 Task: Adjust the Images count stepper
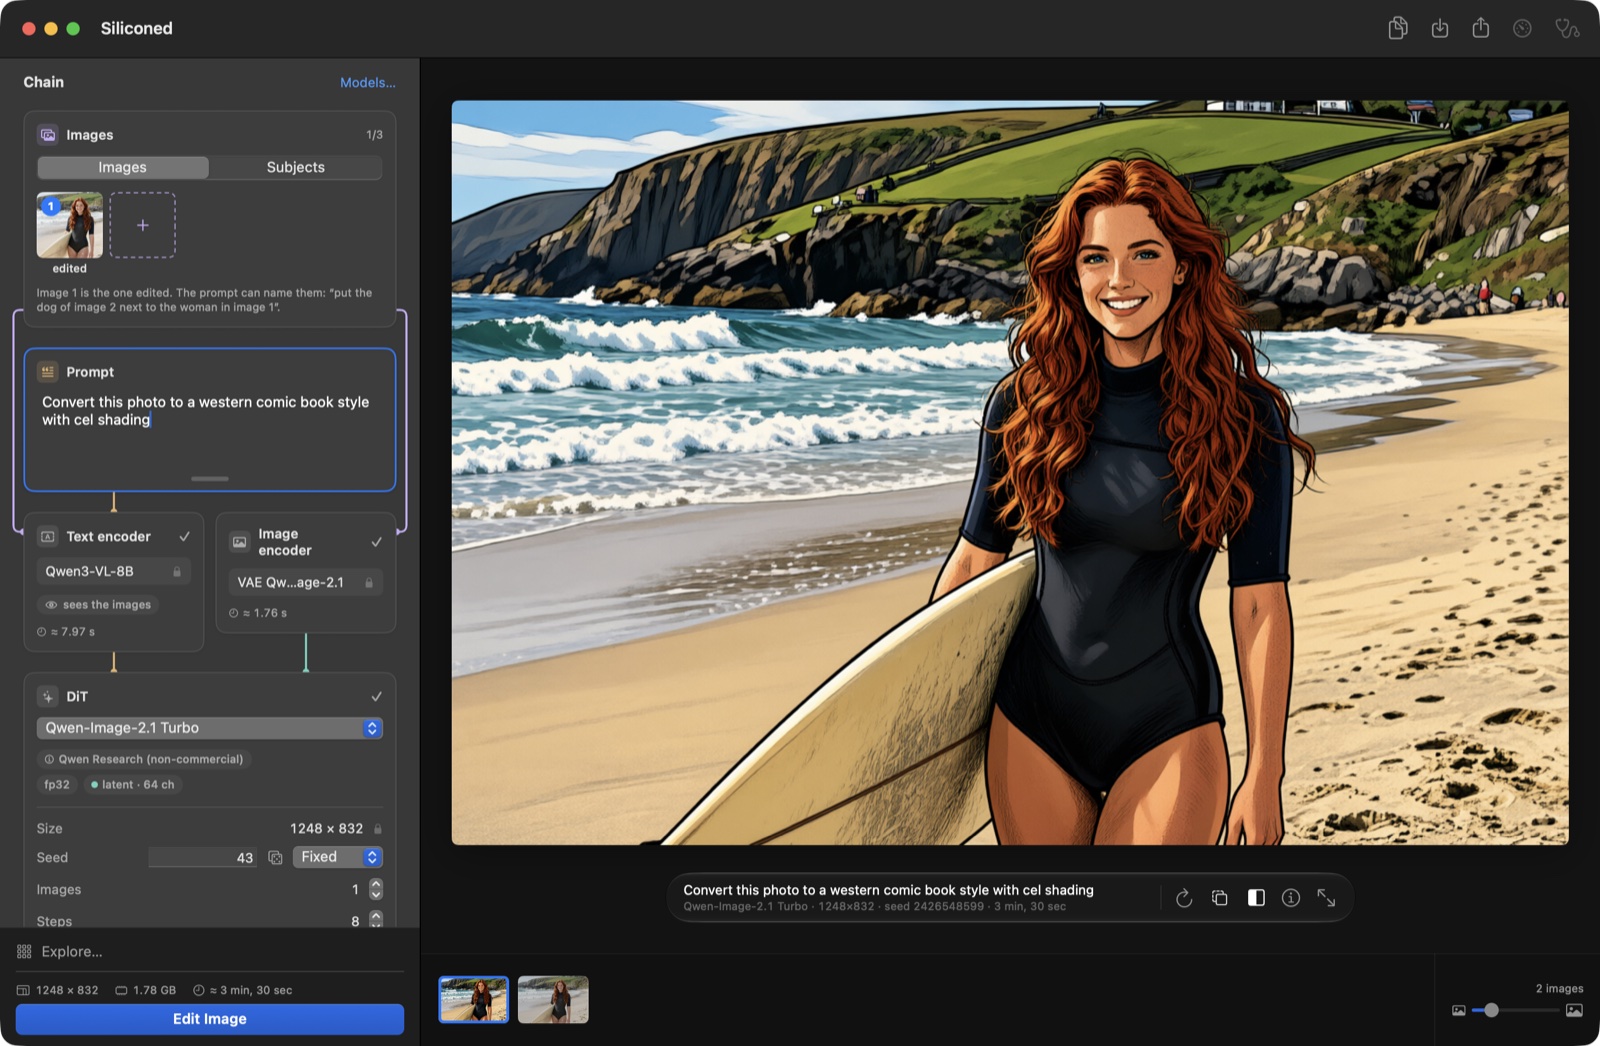pyautogui.click(x=376, y=889)
